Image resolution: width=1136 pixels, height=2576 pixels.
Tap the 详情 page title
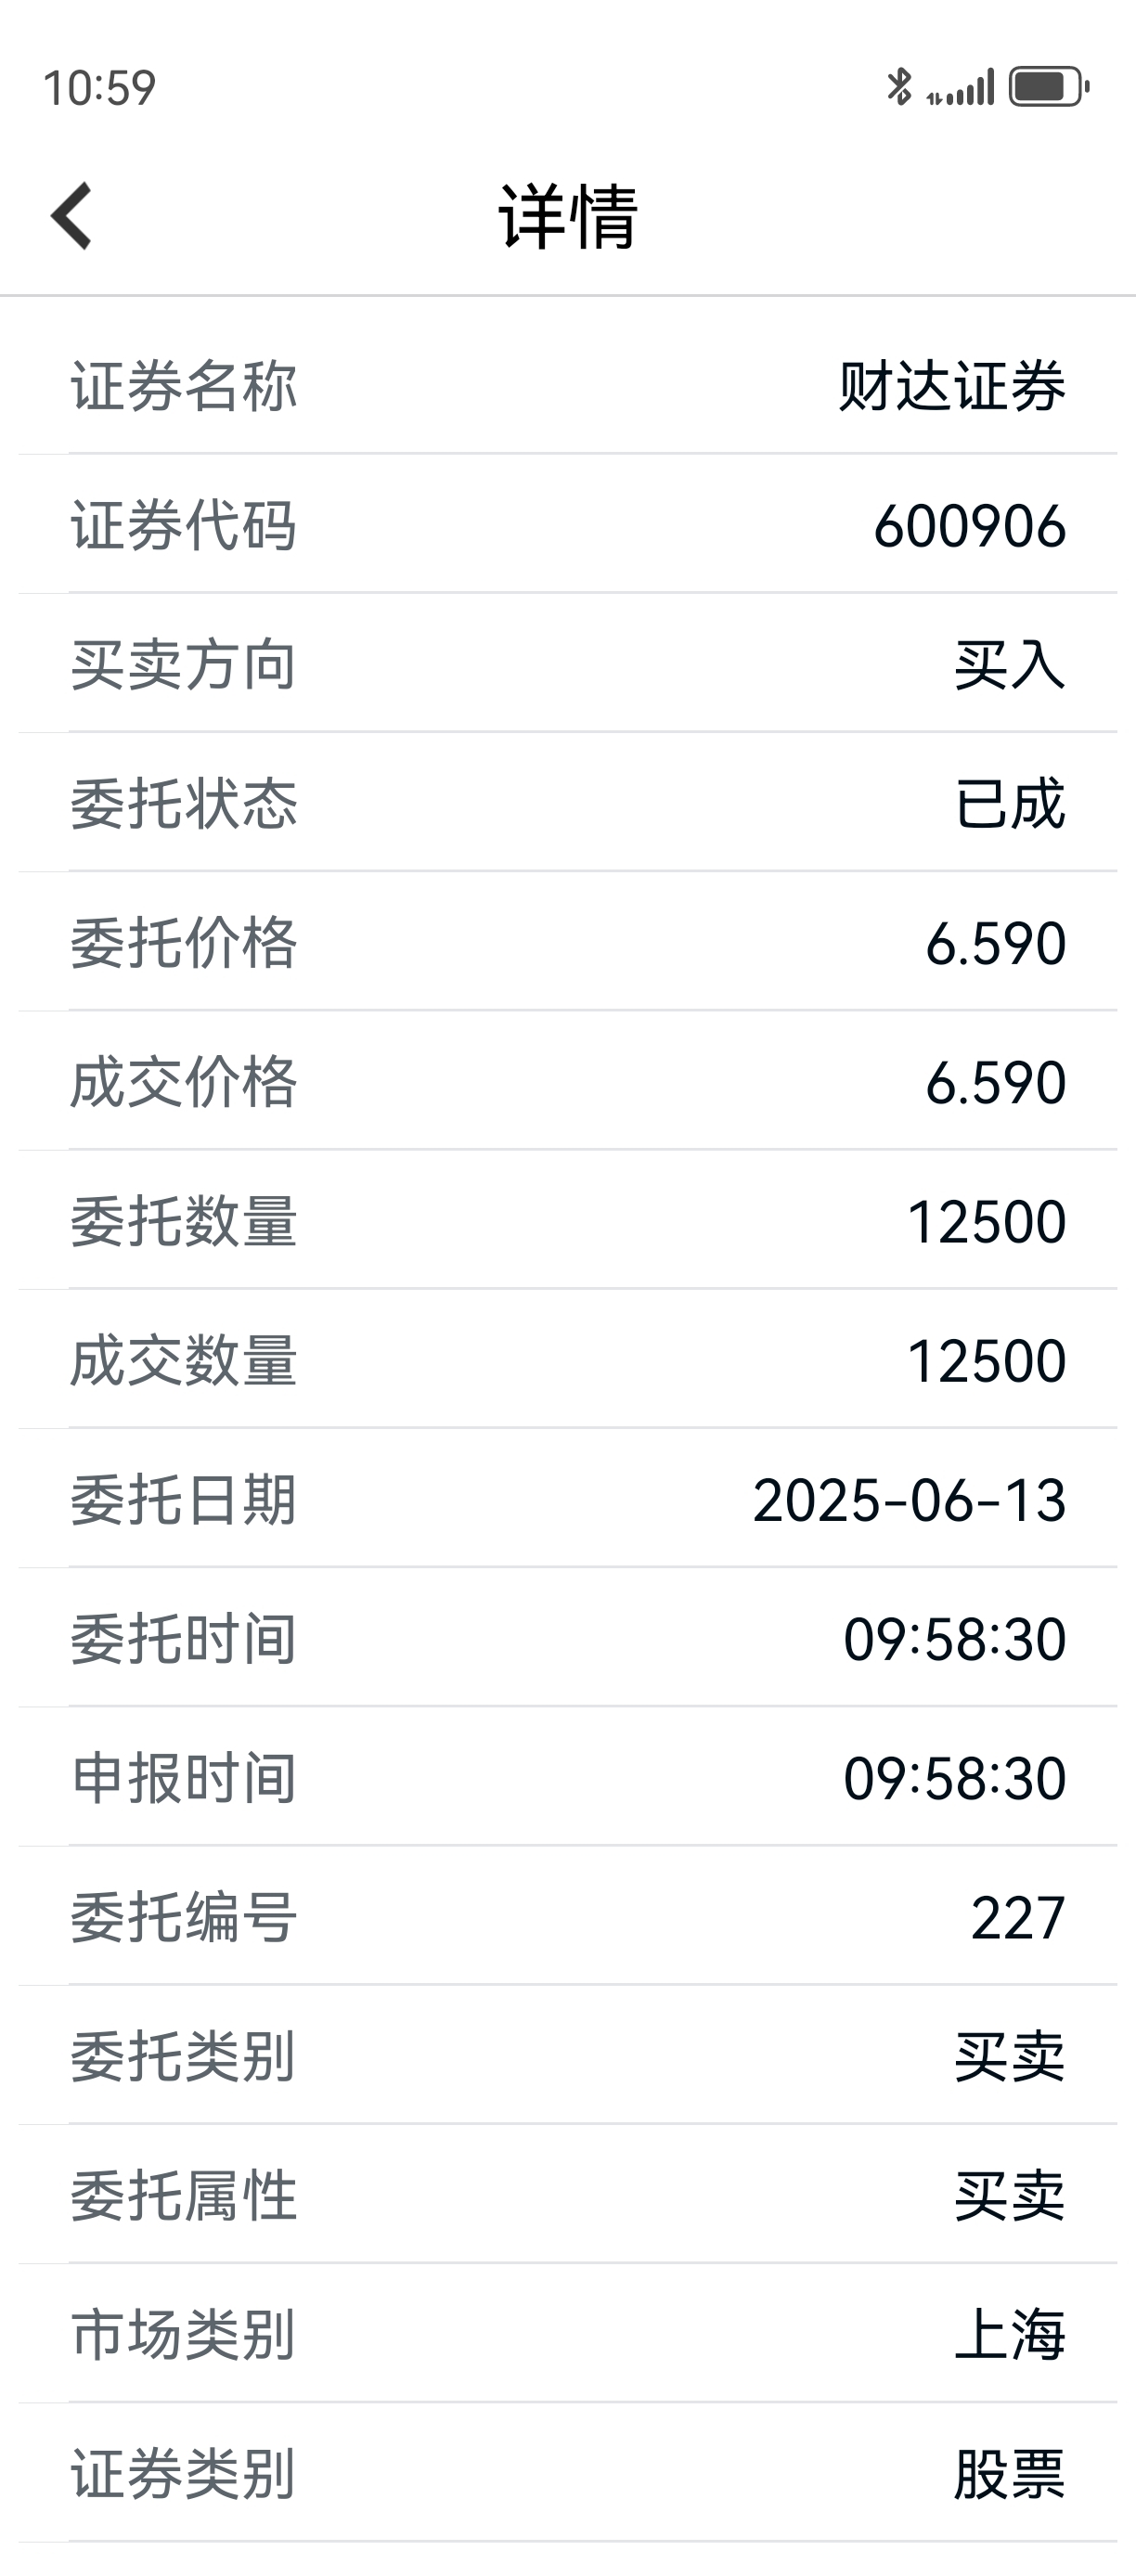(568, 215)
